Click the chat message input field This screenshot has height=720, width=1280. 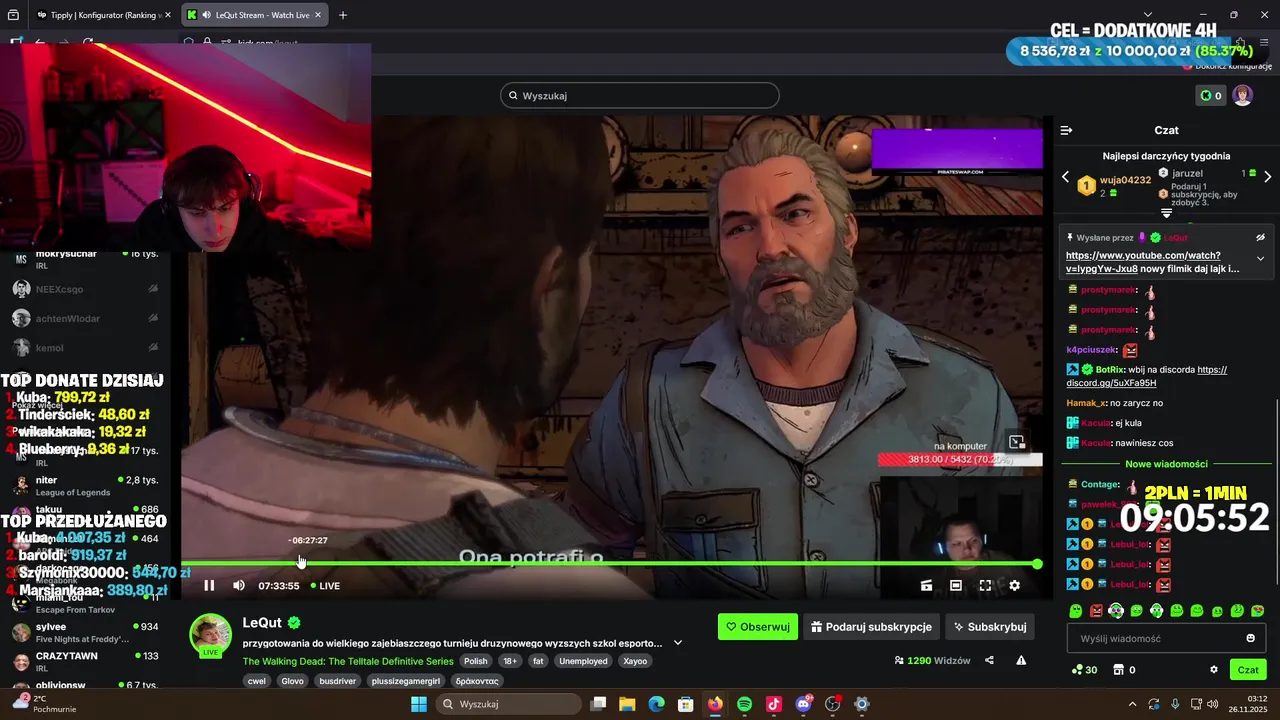[1166, 638]
